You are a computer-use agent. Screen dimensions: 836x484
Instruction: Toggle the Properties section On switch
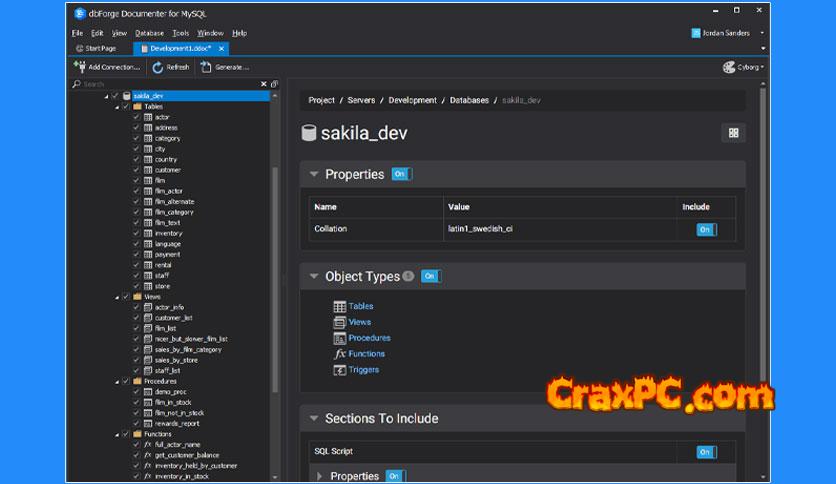coord(401,174)
